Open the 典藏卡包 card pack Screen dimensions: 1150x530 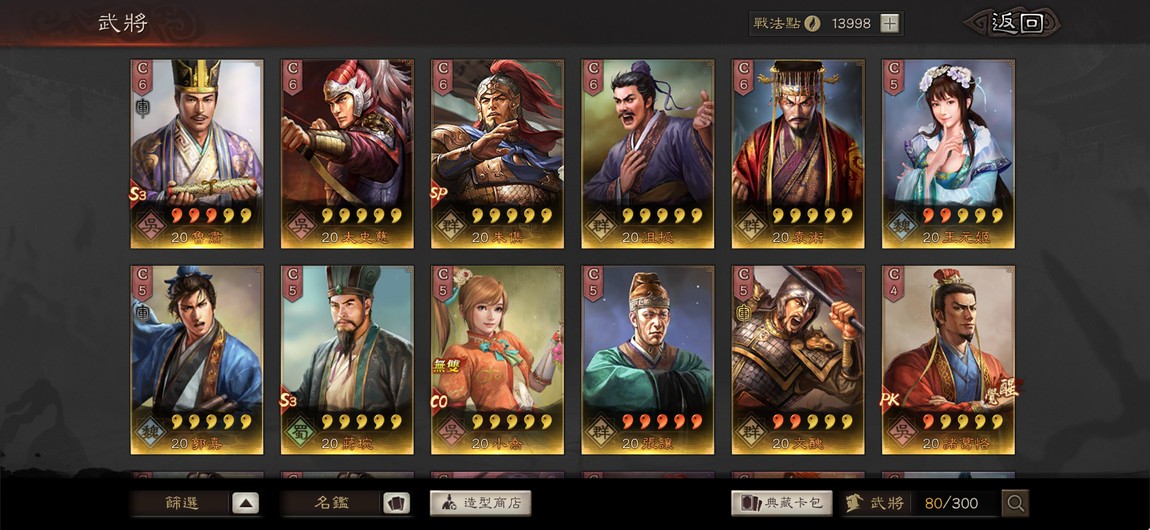click(781, 503)
